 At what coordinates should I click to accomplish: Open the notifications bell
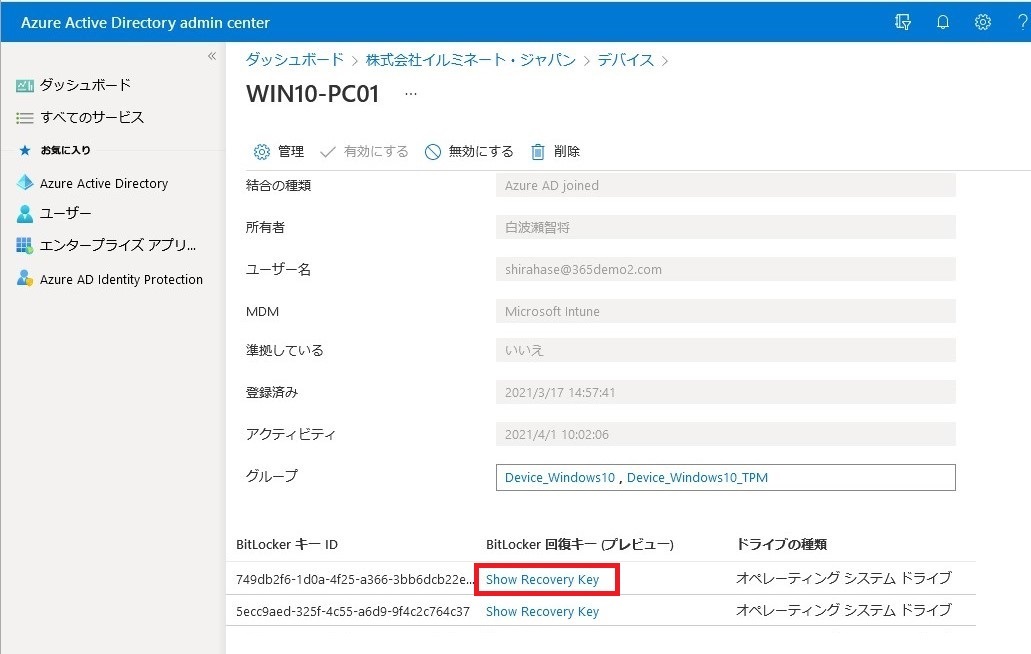[x=943, y=22]
